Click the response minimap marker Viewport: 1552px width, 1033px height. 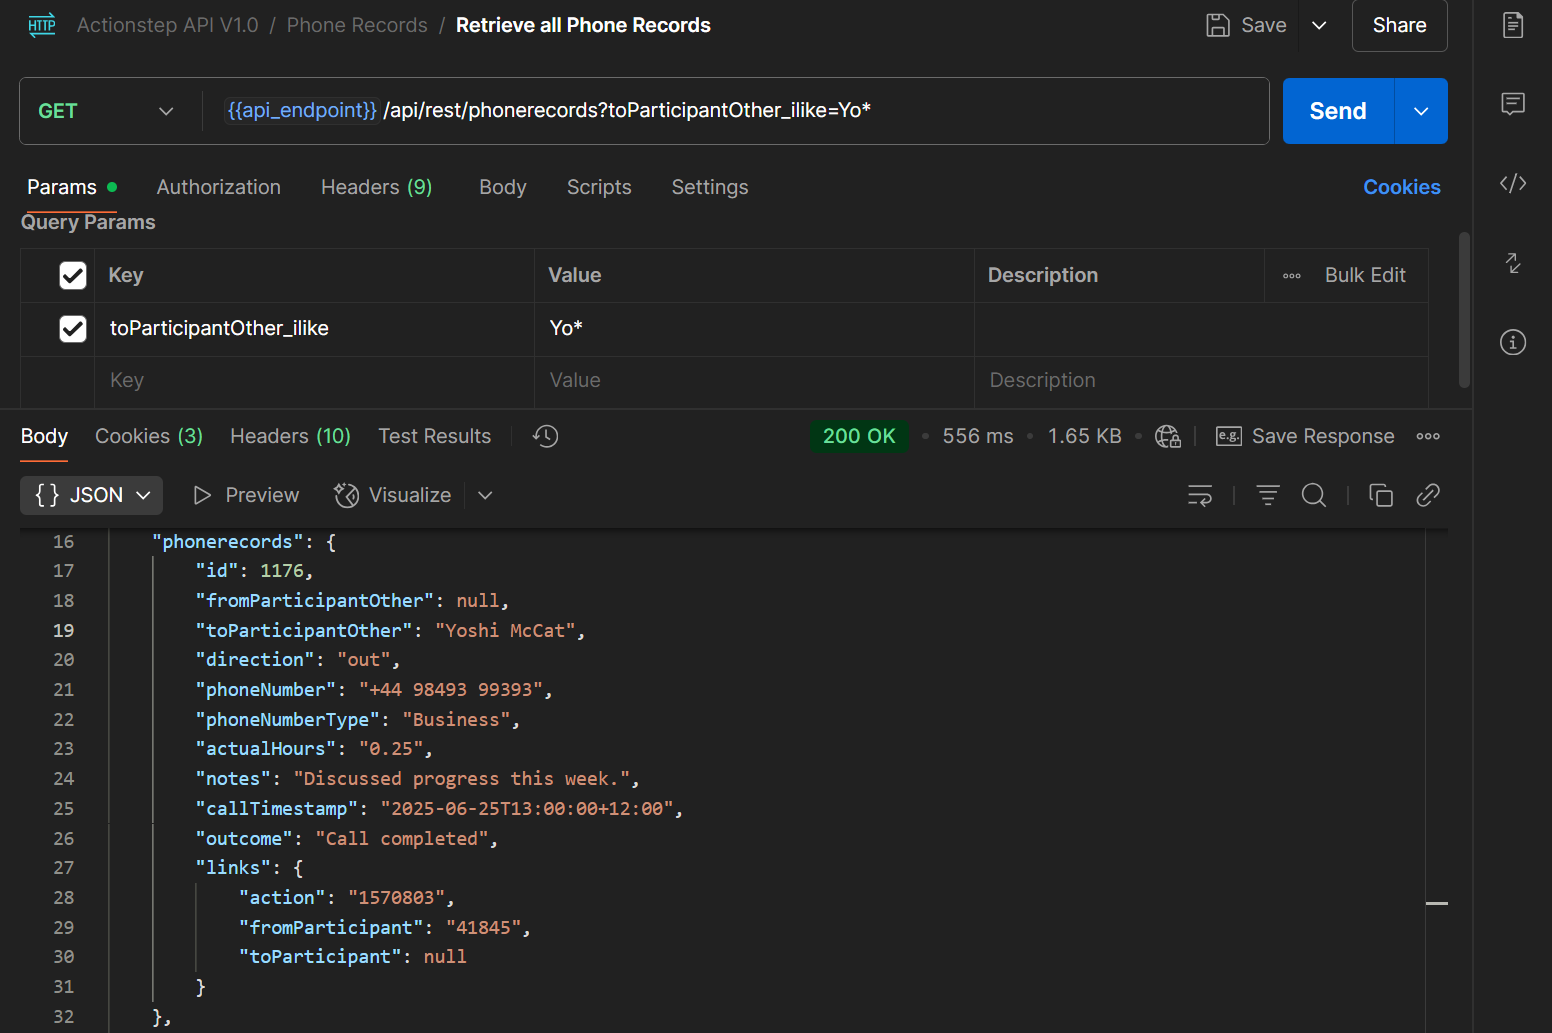click(x=1437, y=903)
